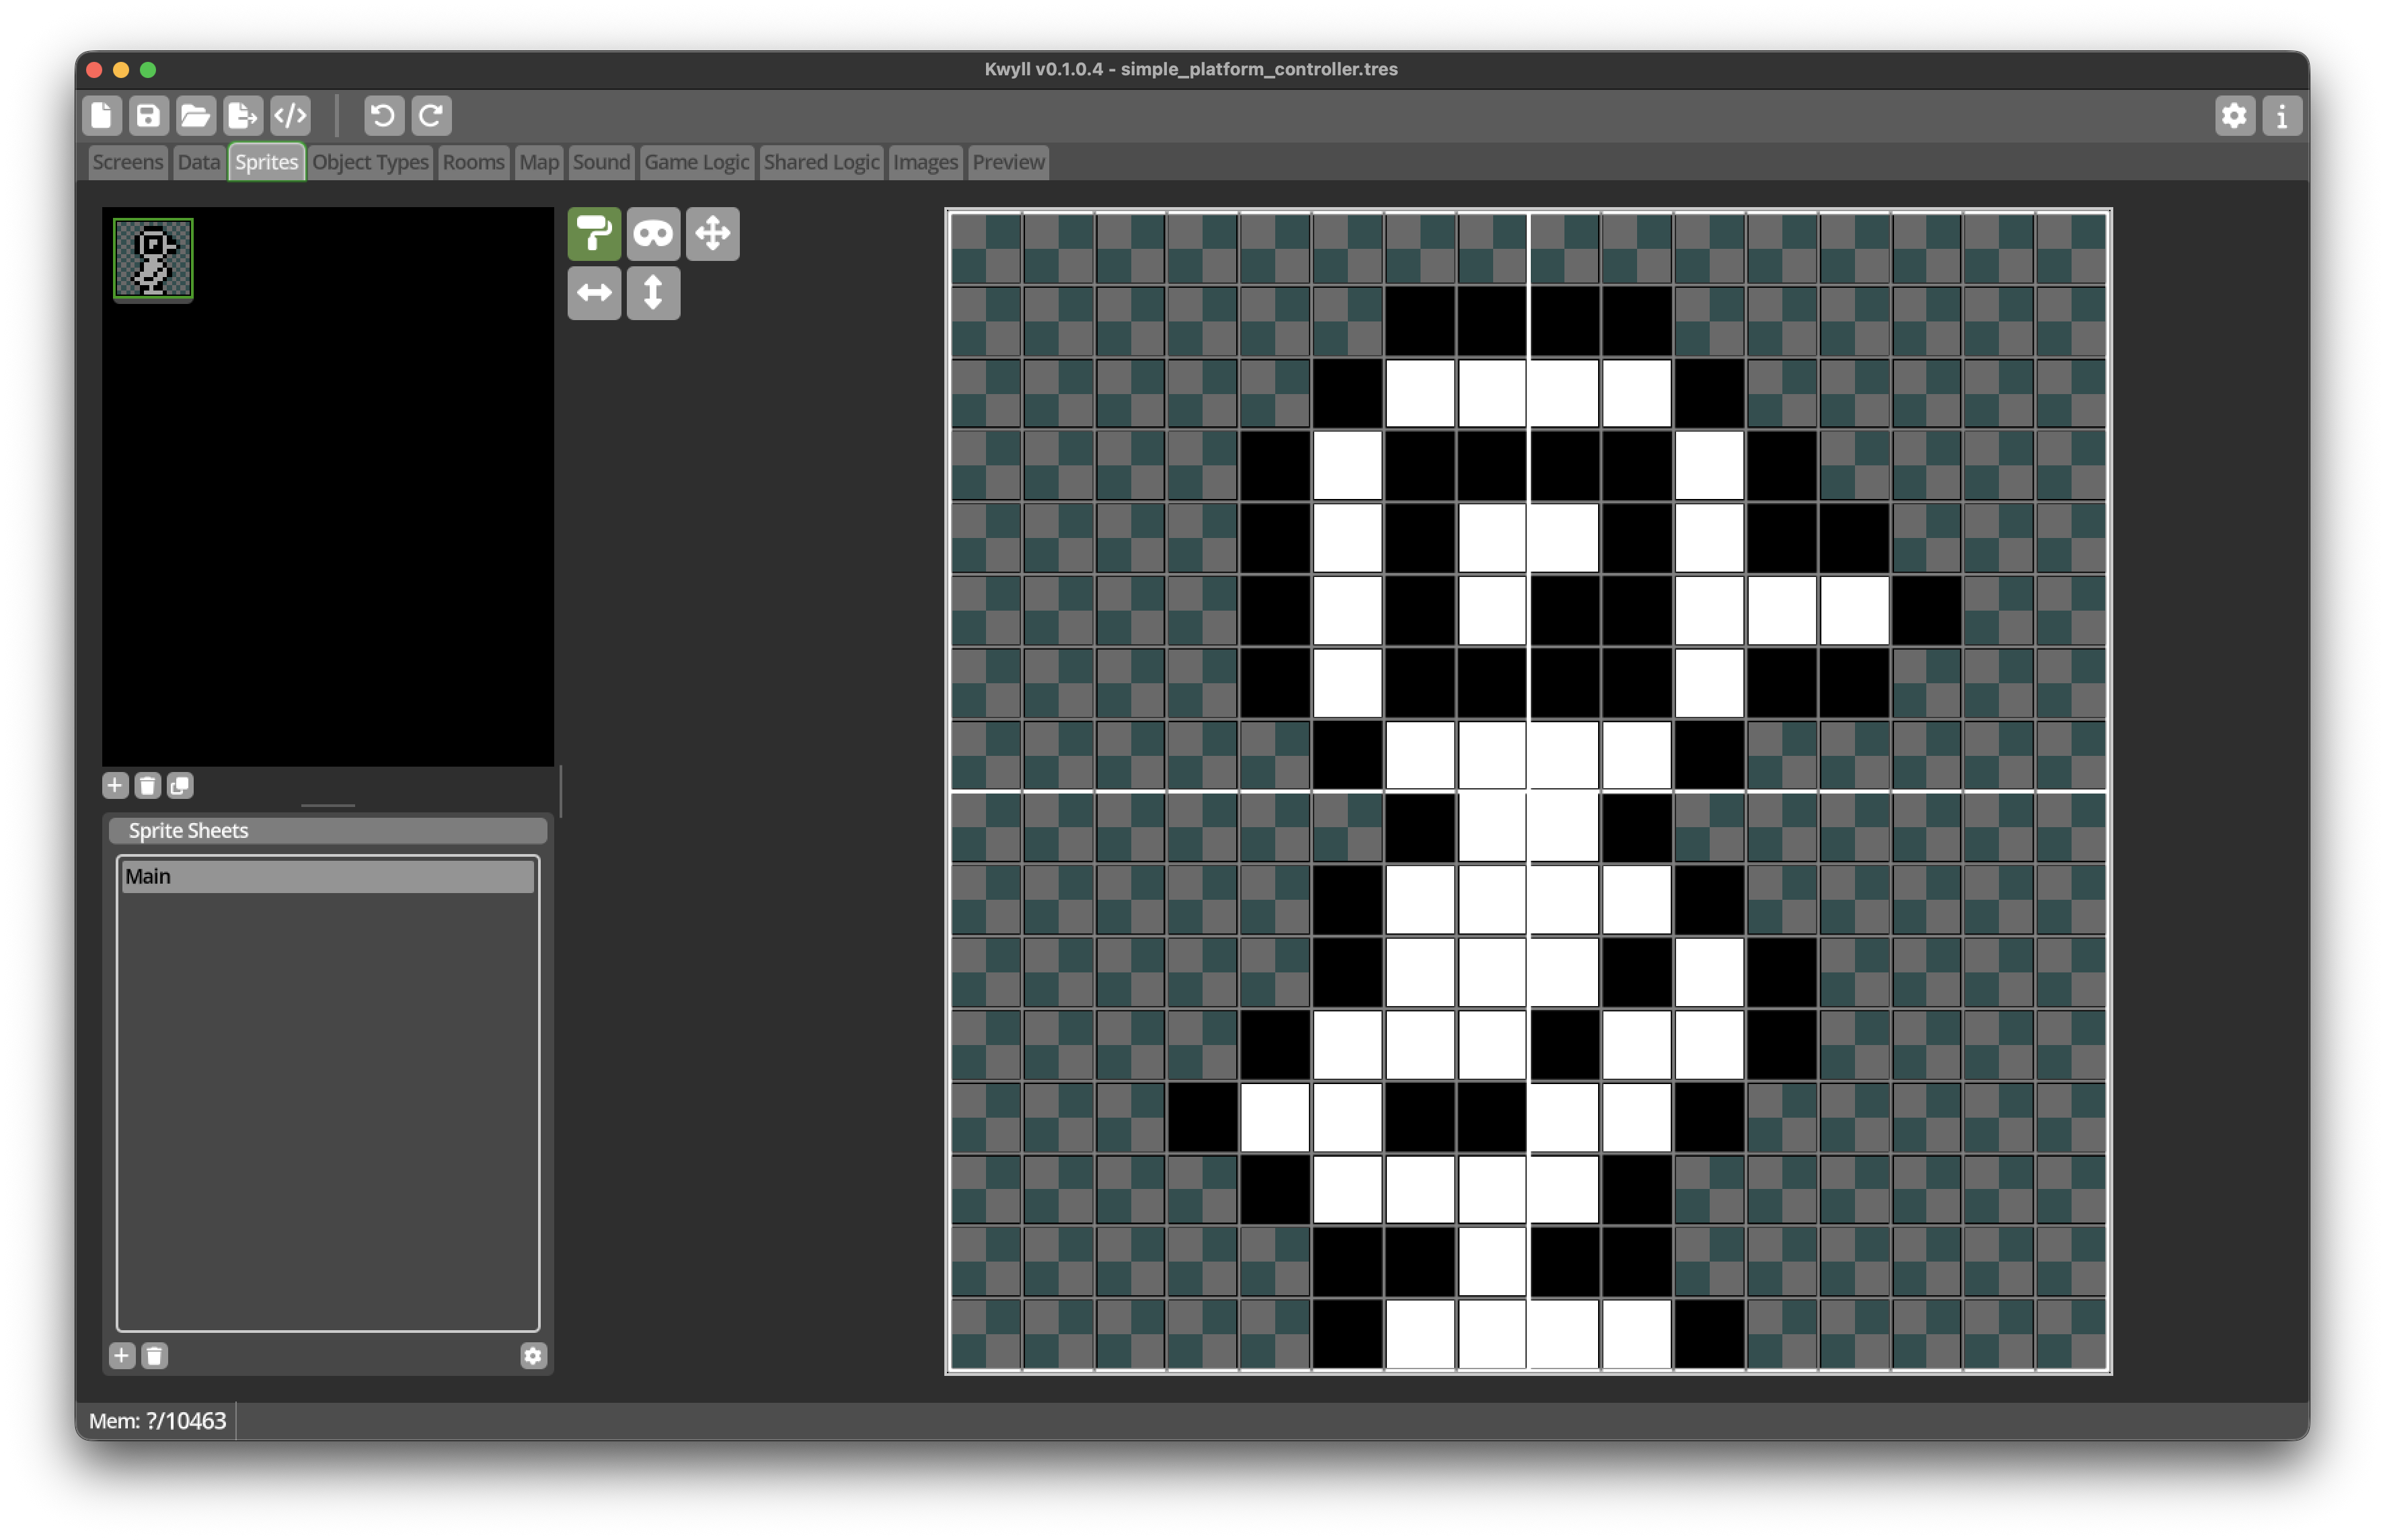Image resolution: width=2385 pixels, height=1540 pixels.
Task: Select the move sprite tool
Action: pos(712,234)
